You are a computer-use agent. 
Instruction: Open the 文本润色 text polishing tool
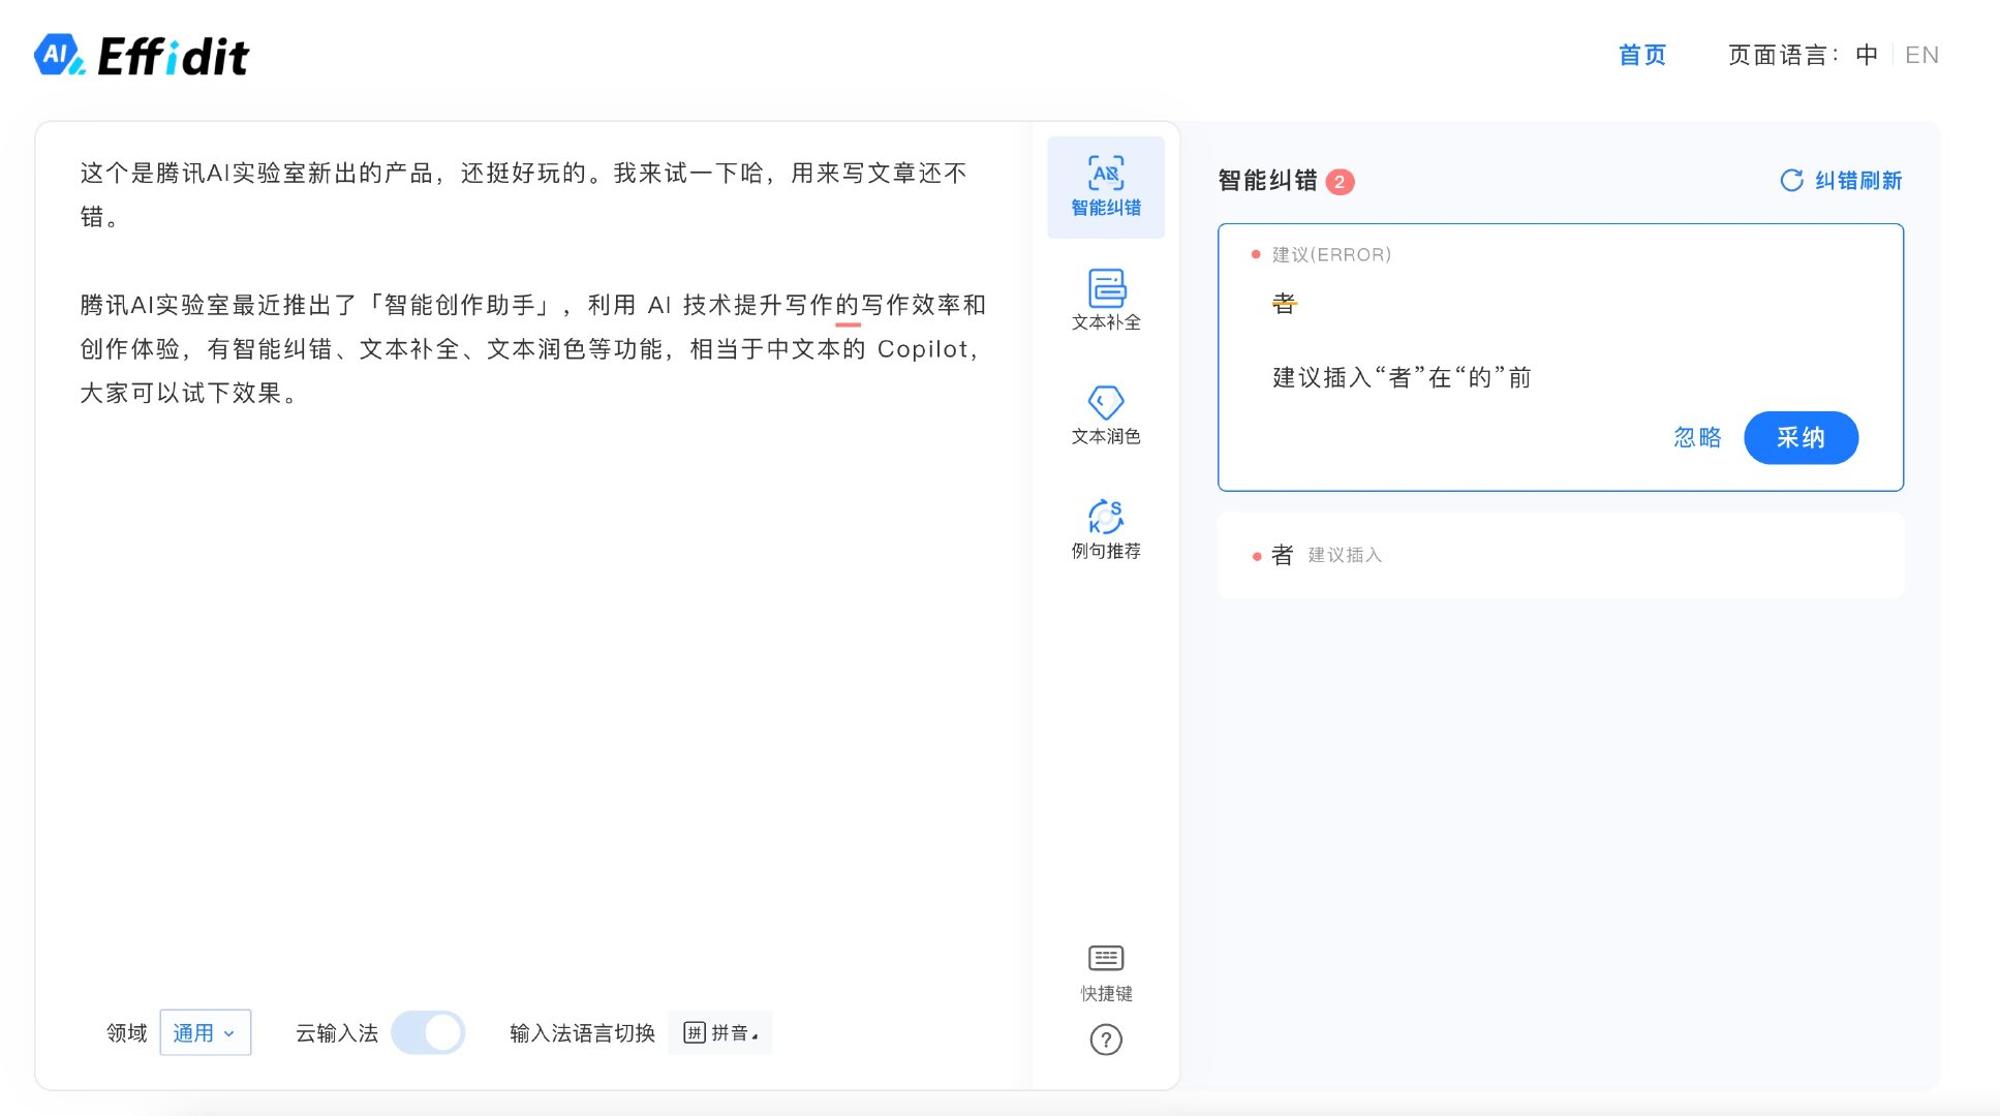[x=1105, y=414]
